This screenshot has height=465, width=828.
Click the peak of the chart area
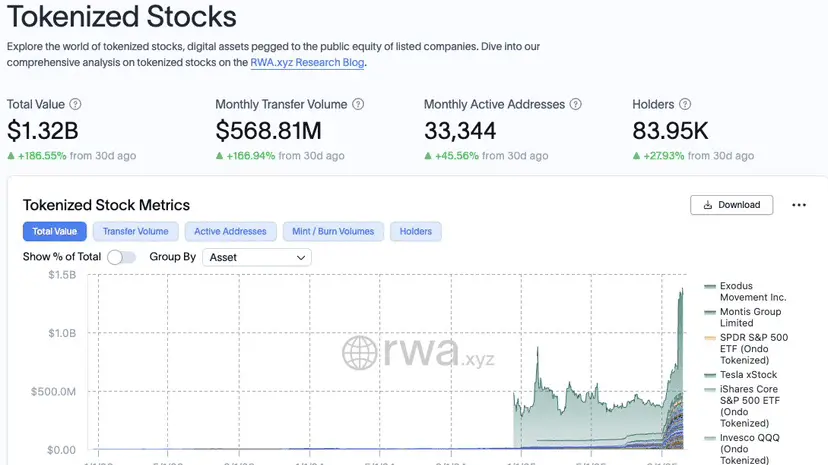click(682, 289)
